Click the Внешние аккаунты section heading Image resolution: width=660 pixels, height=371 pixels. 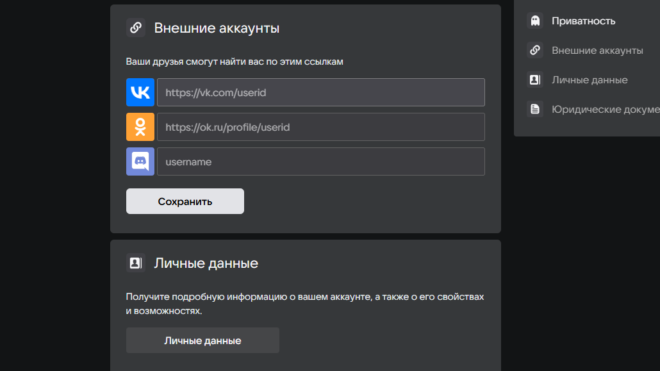tap(216, 28)
